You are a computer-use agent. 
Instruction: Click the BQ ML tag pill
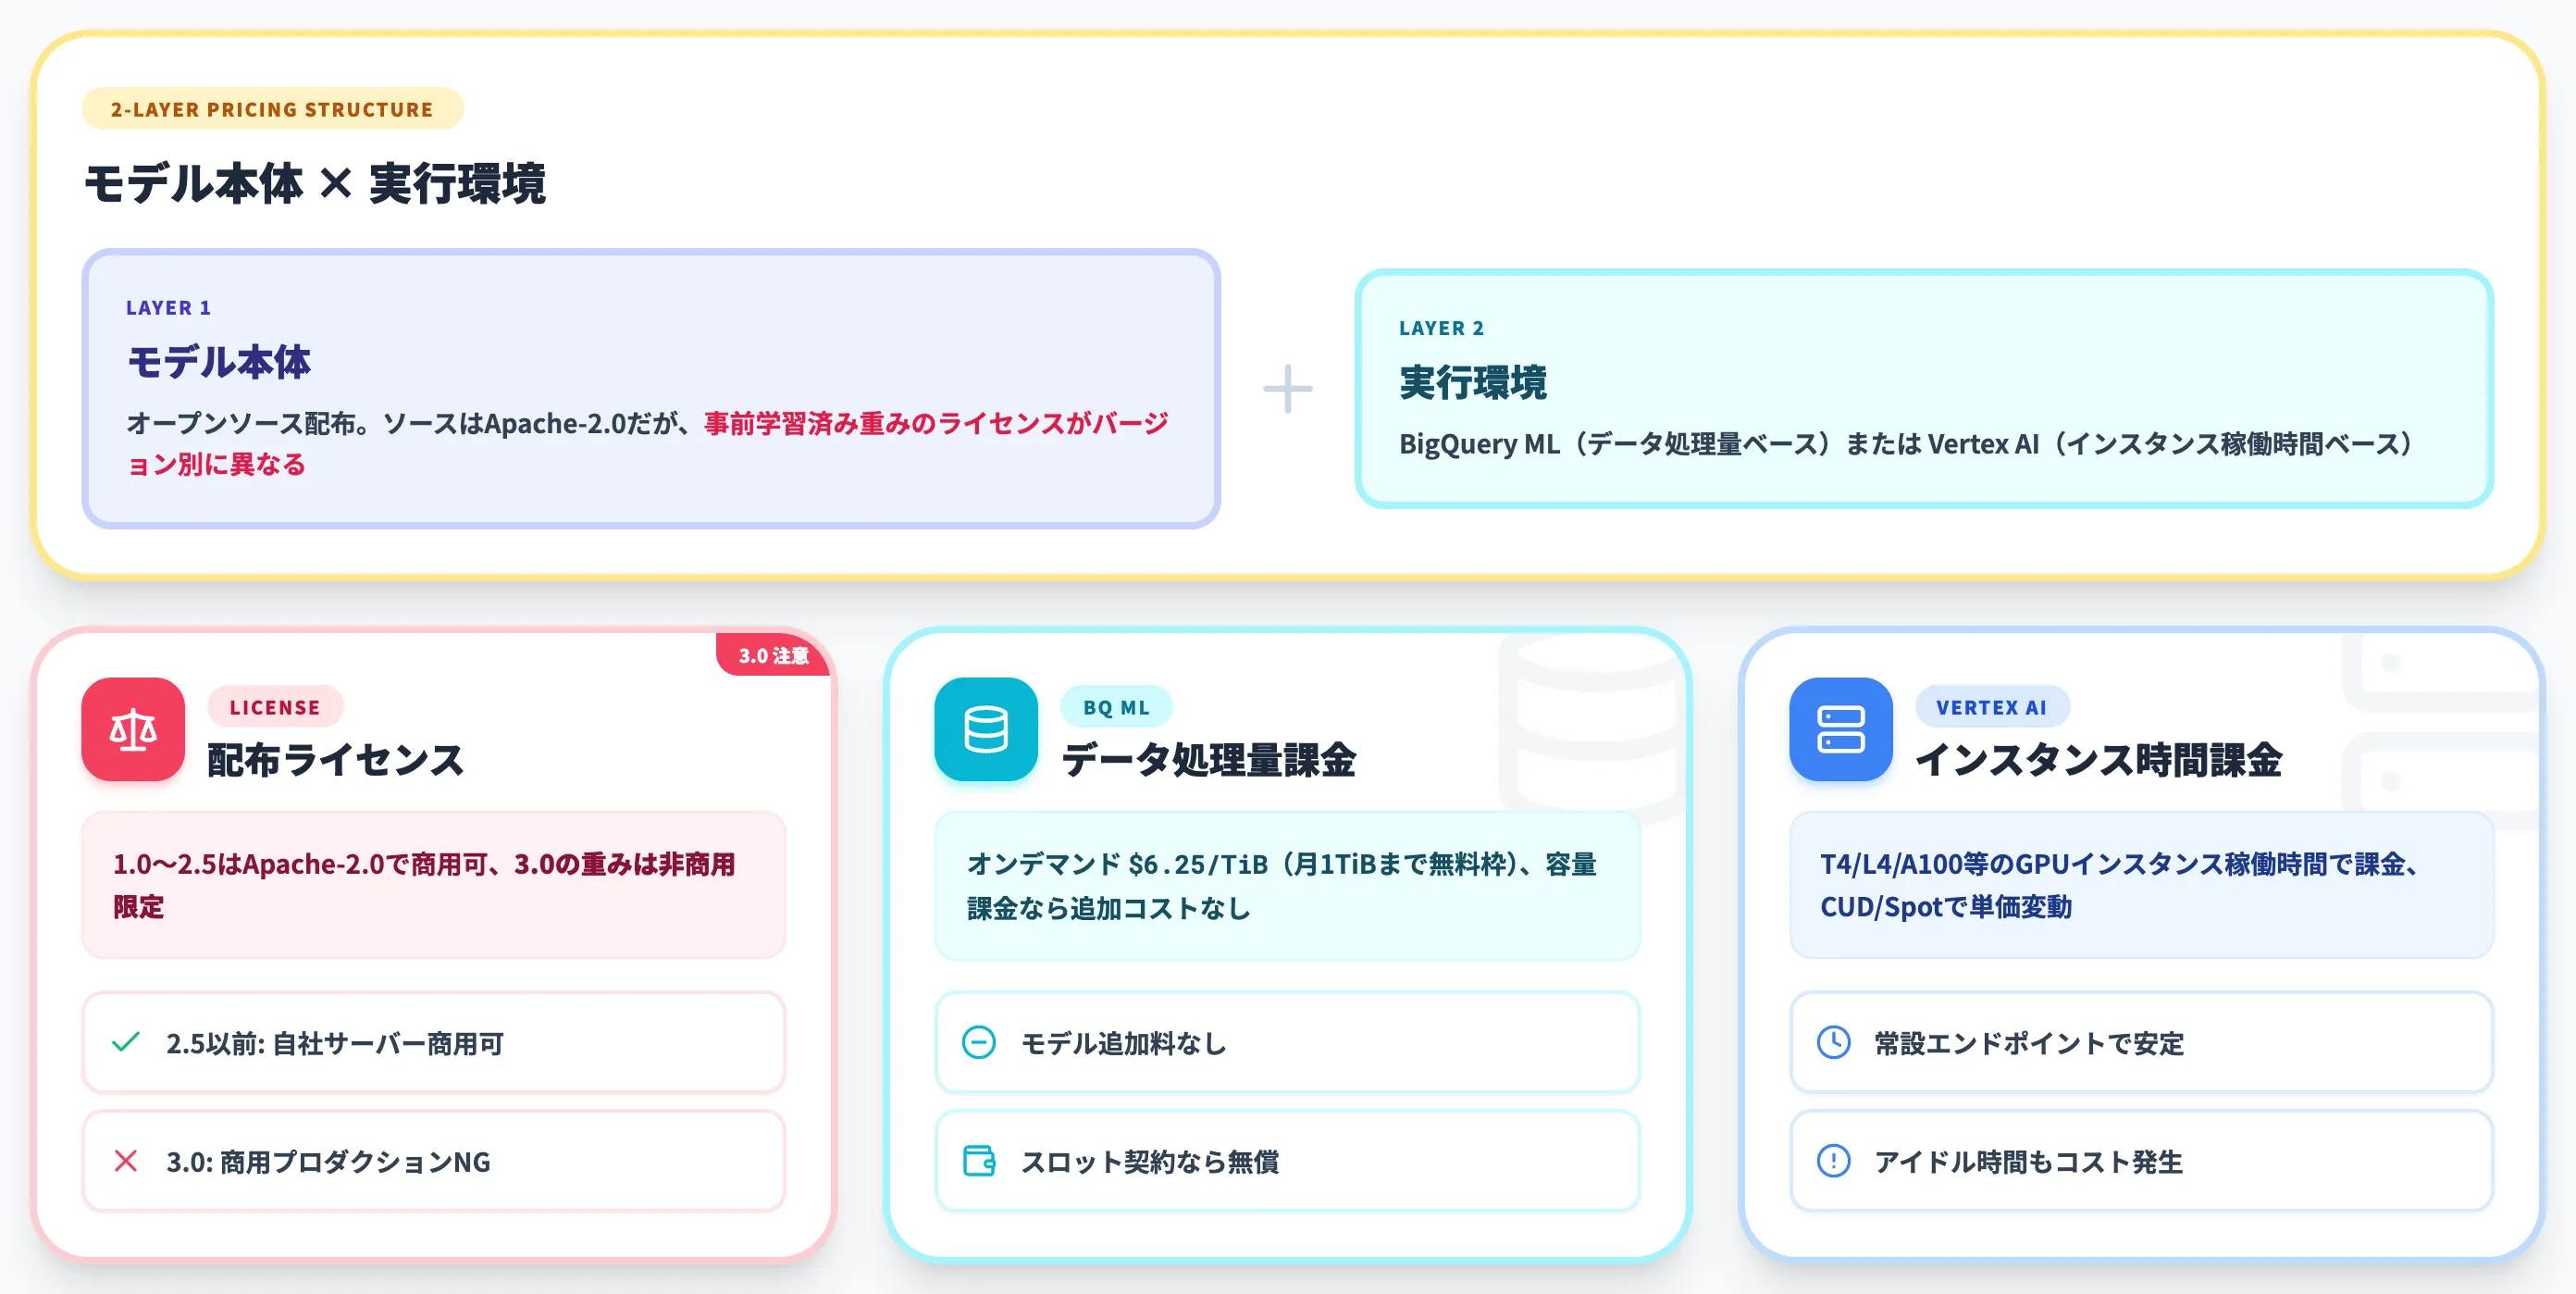[x=1116, y=707]
